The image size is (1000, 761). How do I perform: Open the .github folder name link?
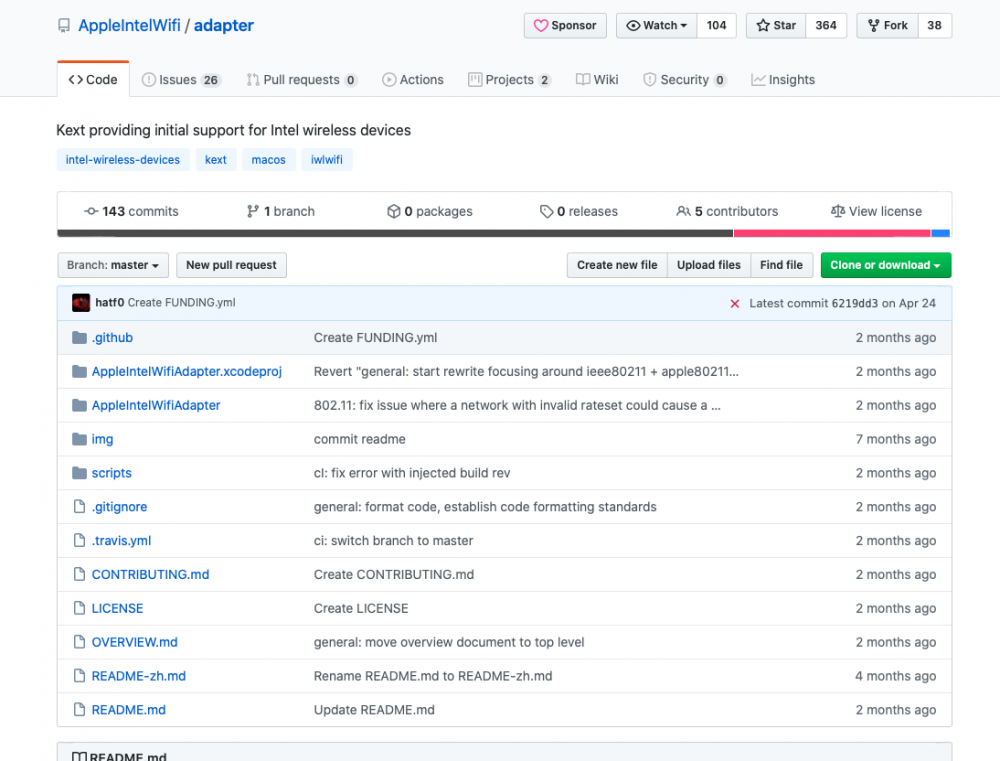point(112,337)
